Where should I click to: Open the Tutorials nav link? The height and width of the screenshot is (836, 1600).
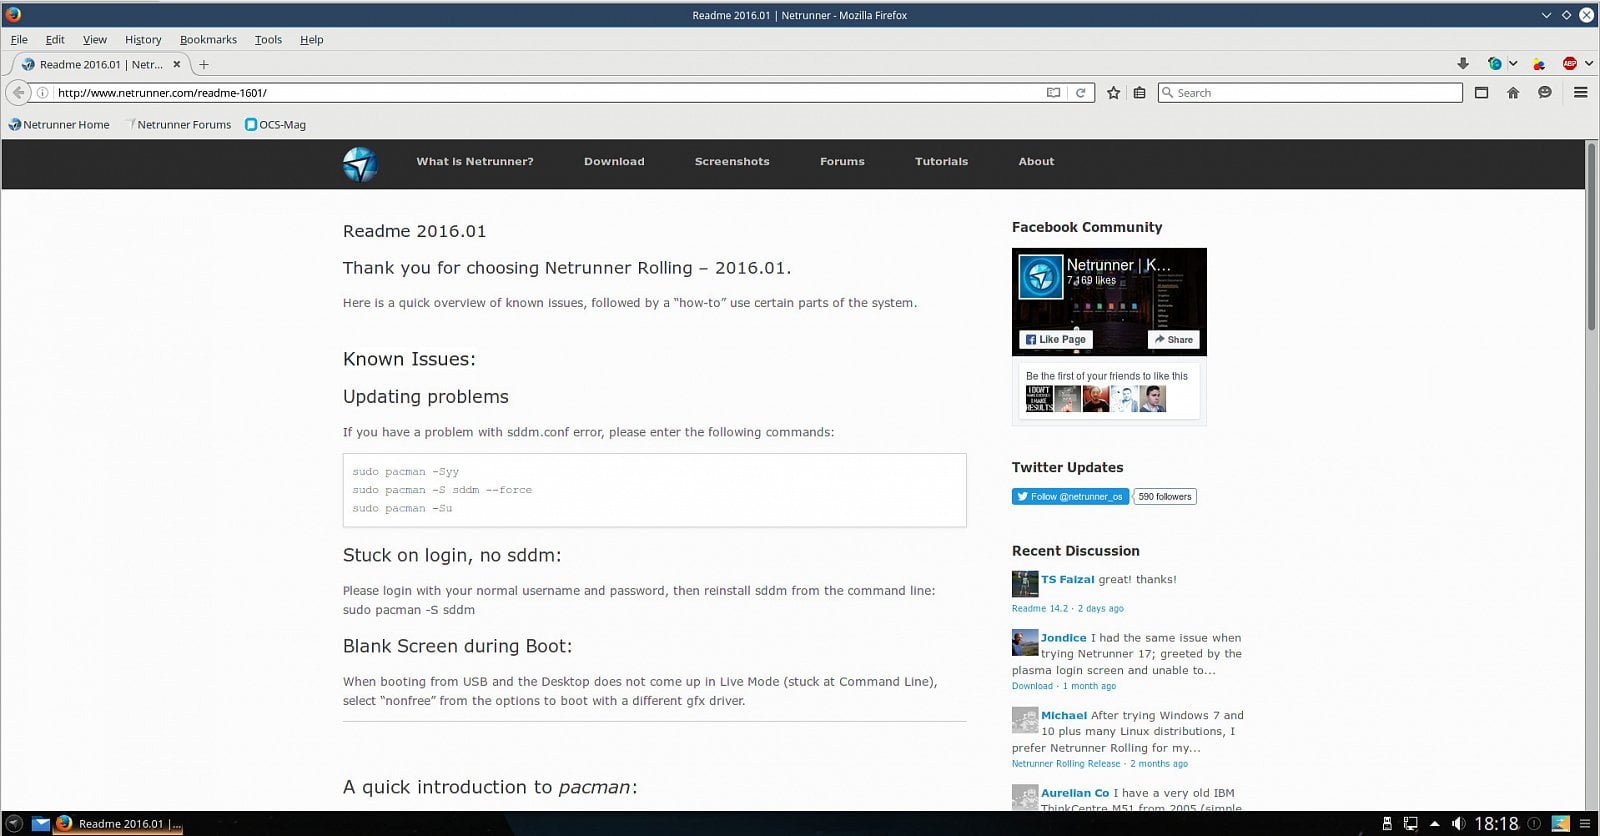pos(941,162)
